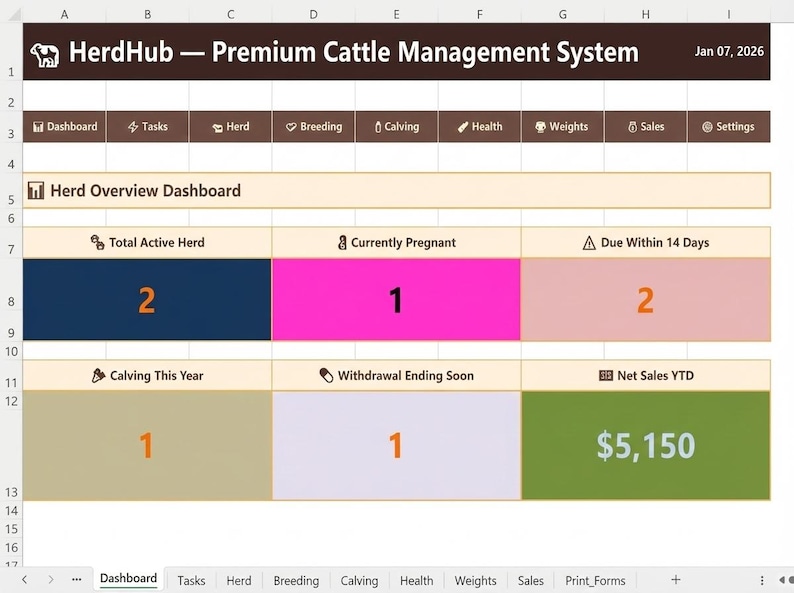The width and height of the screenshot is (794, 593).
Task: Select the lavender Withdrawal Ending Soon value cell
Action: tap(396, 446)
